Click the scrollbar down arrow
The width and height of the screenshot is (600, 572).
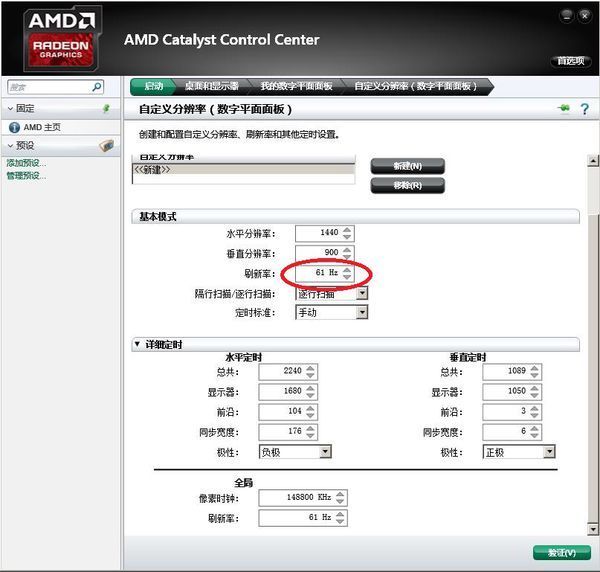[x=593, y=529]
